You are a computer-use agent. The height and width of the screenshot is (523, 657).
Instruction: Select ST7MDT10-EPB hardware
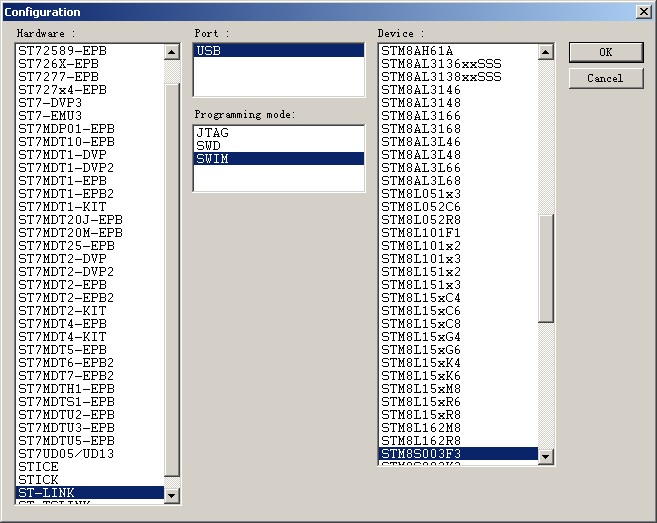coord(90,142)
